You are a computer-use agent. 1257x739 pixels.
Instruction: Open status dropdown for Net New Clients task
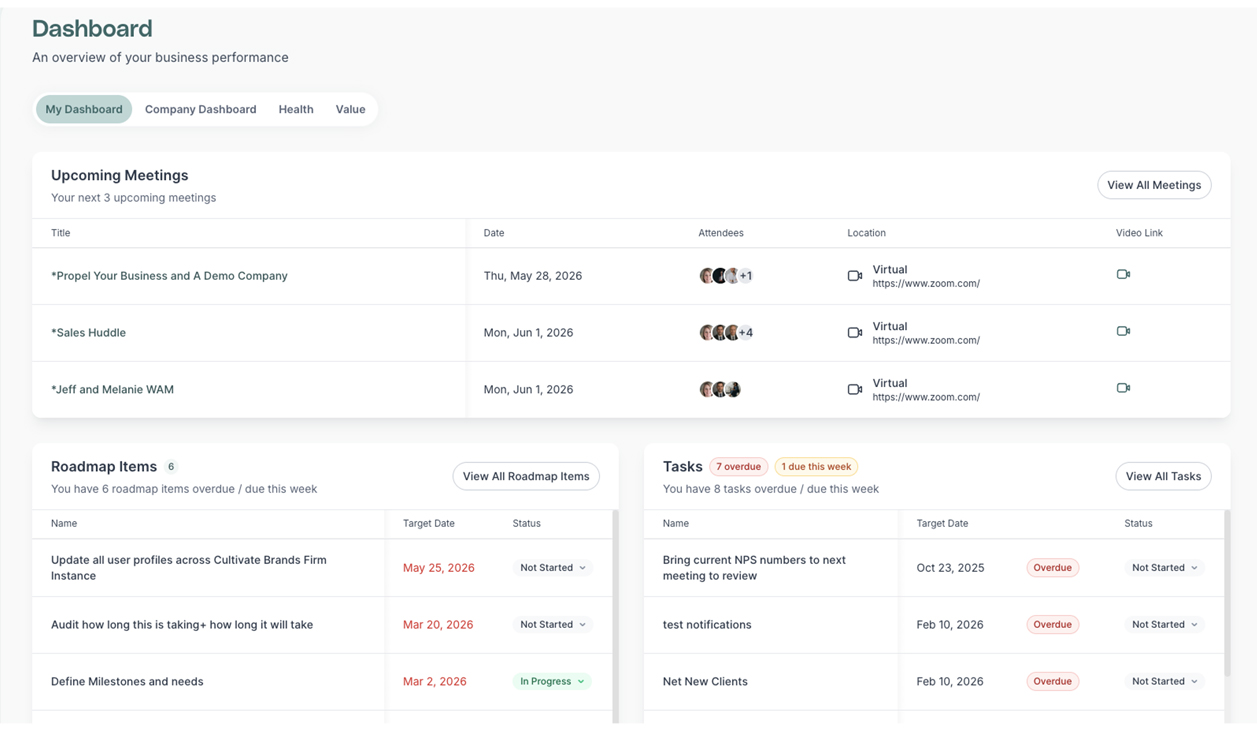click(1165, 682)
